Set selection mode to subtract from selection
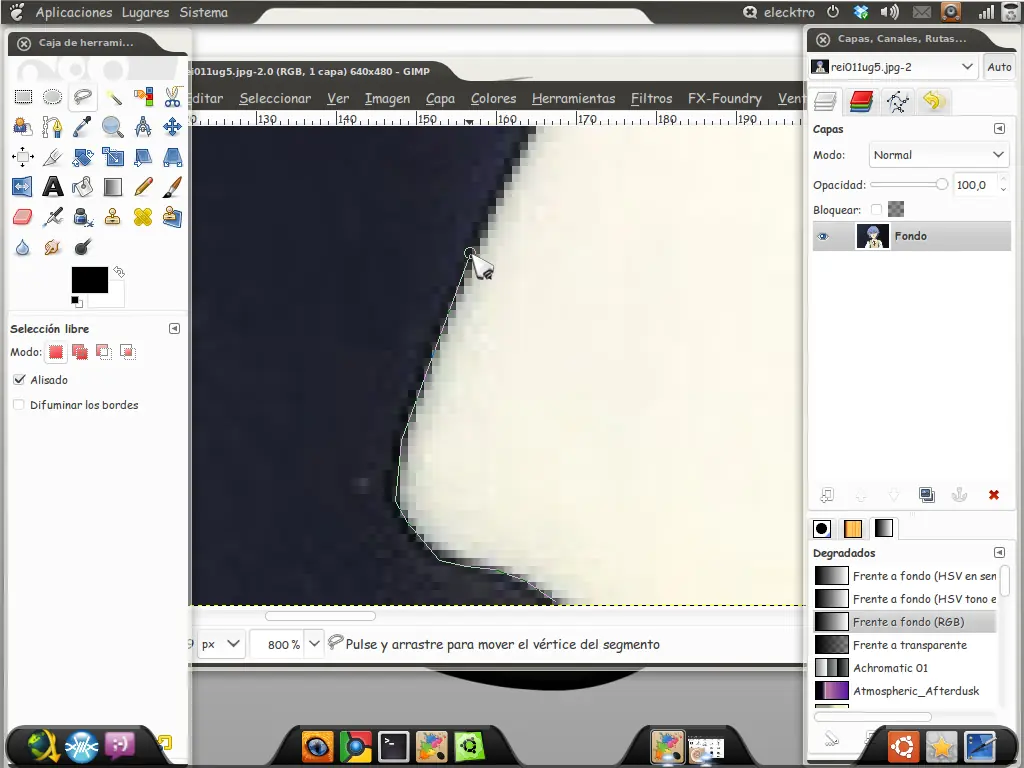Screen dimensions: 1024x768 tap(103, 352)
